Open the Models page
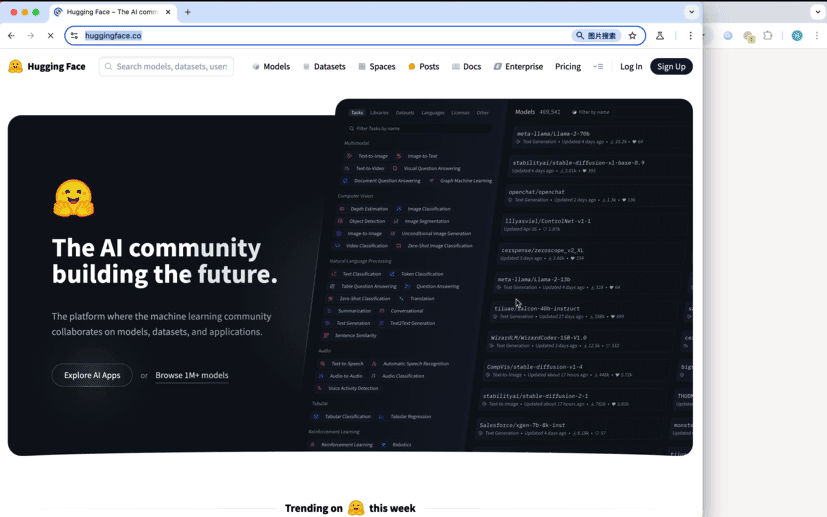The image size is (827, 517). (271, 66)
